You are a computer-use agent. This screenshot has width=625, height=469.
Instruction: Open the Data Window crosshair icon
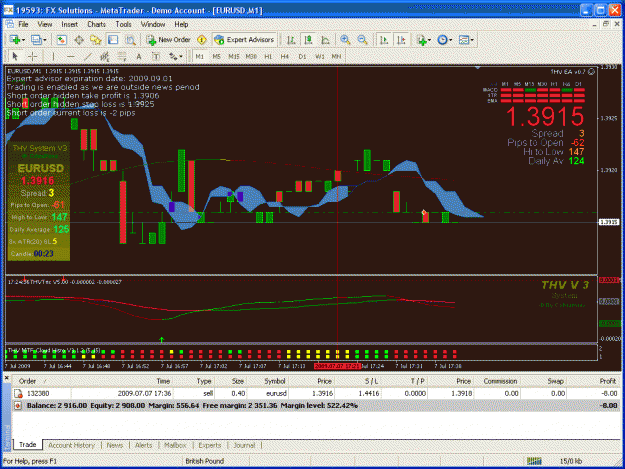pos(79,40)
